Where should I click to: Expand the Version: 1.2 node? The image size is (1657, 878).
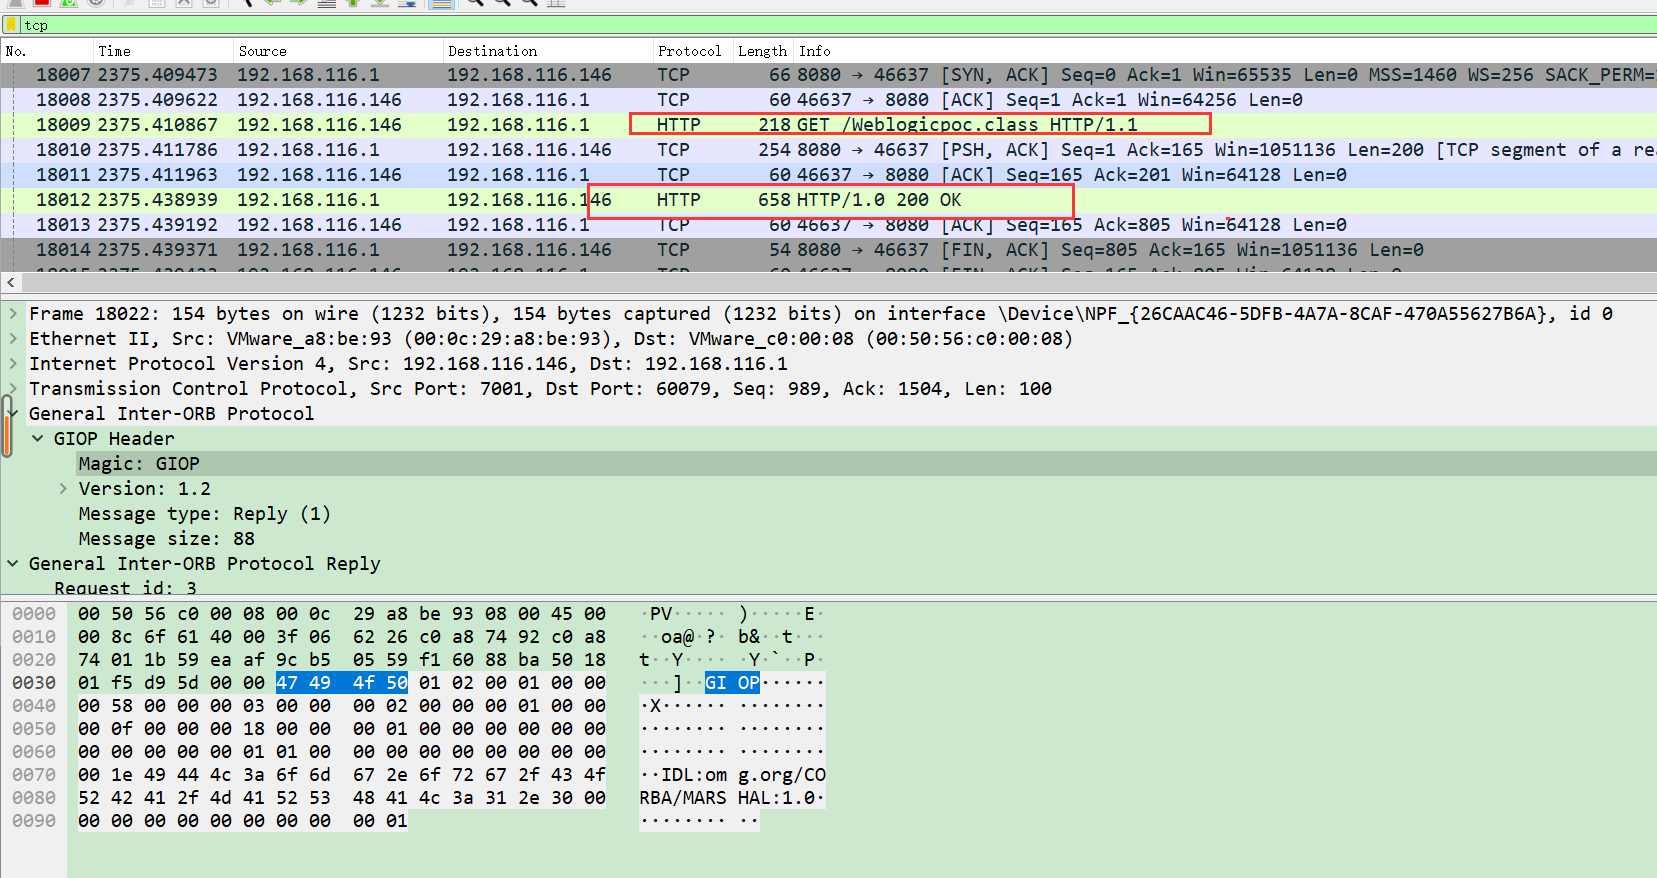[x=63, y=489]
